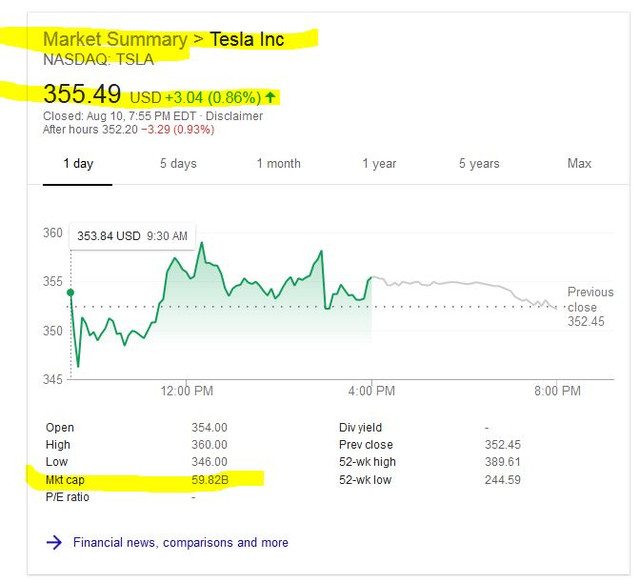Click the green dot marker on the chart
Screen dimensions: 640x585
click(70, 293)
